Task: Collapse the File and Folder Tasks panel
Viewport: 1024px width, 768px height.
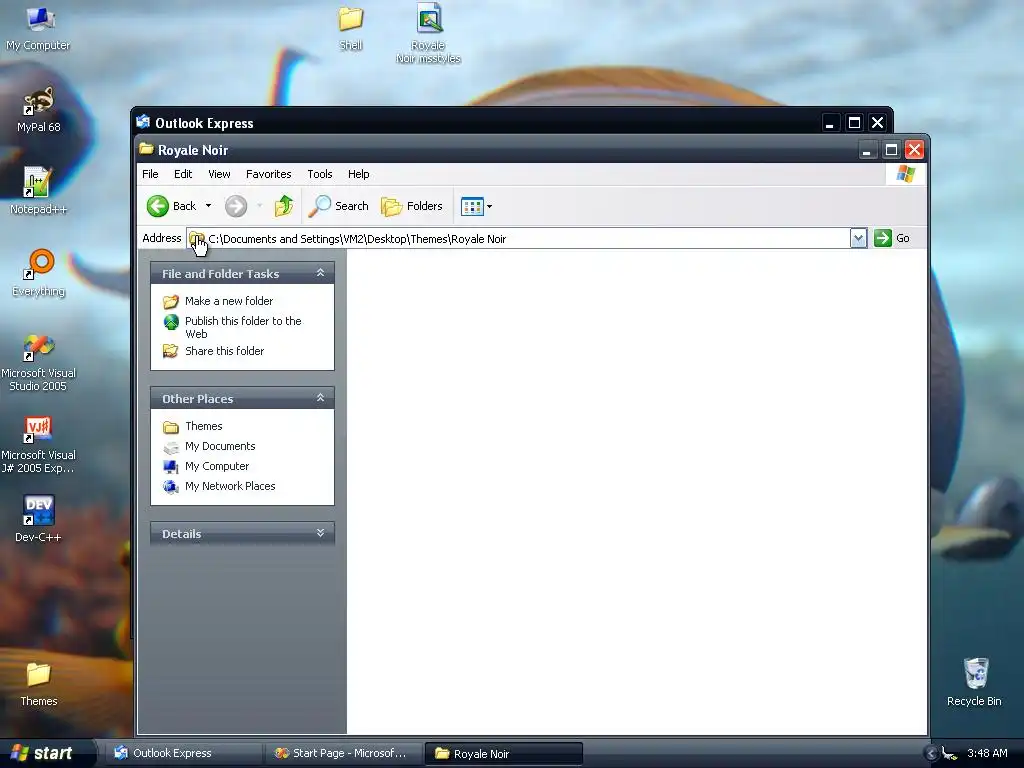Action: click(320, 273)
